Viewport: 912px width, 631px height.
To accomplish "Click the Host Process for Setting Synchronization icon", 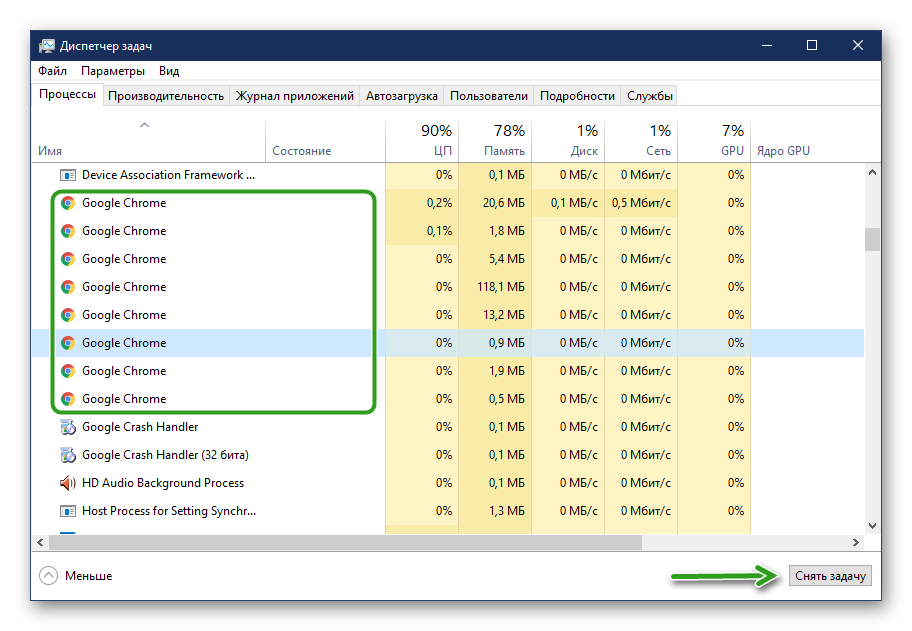I will point(68,511).
